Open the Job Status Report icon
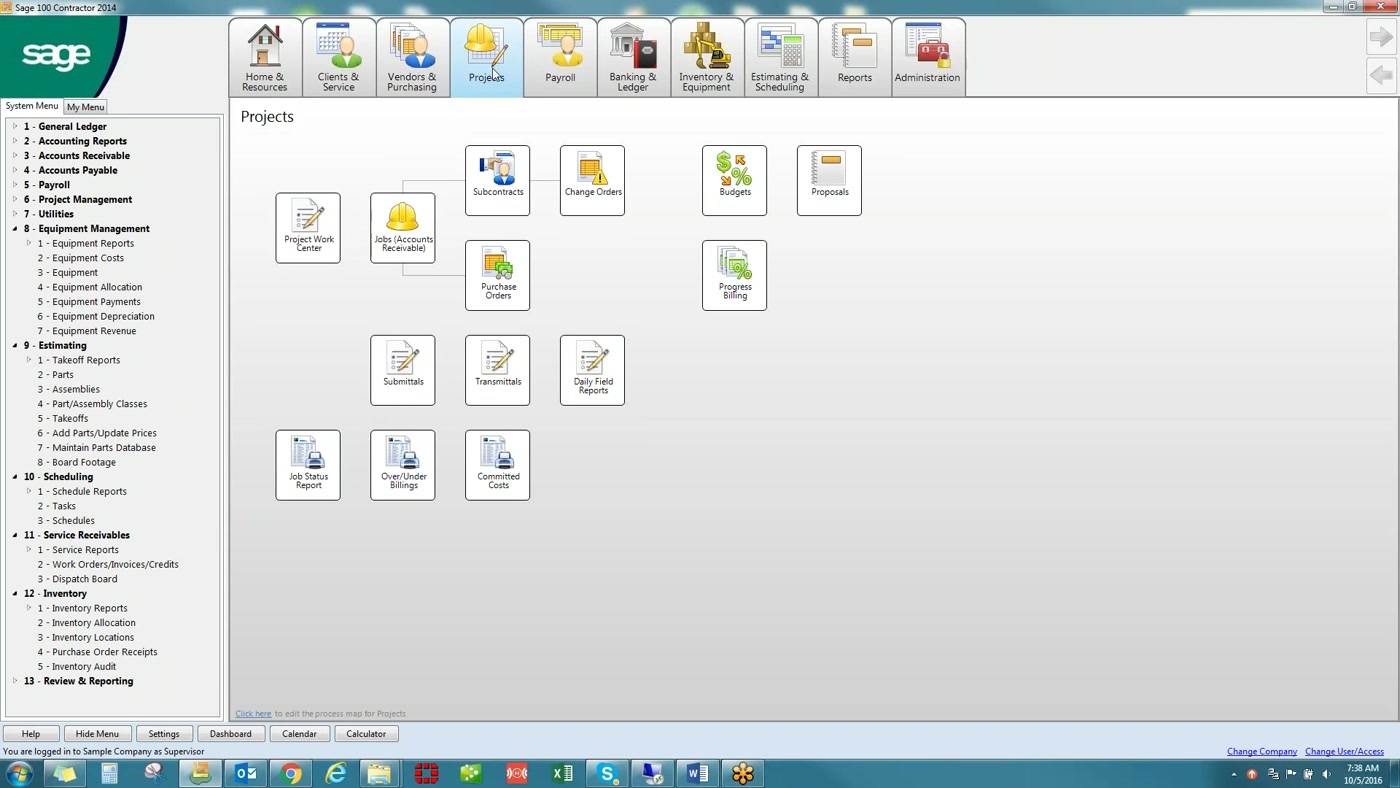The height and width of the screenshot is (788, 1400). coord(308,465)
